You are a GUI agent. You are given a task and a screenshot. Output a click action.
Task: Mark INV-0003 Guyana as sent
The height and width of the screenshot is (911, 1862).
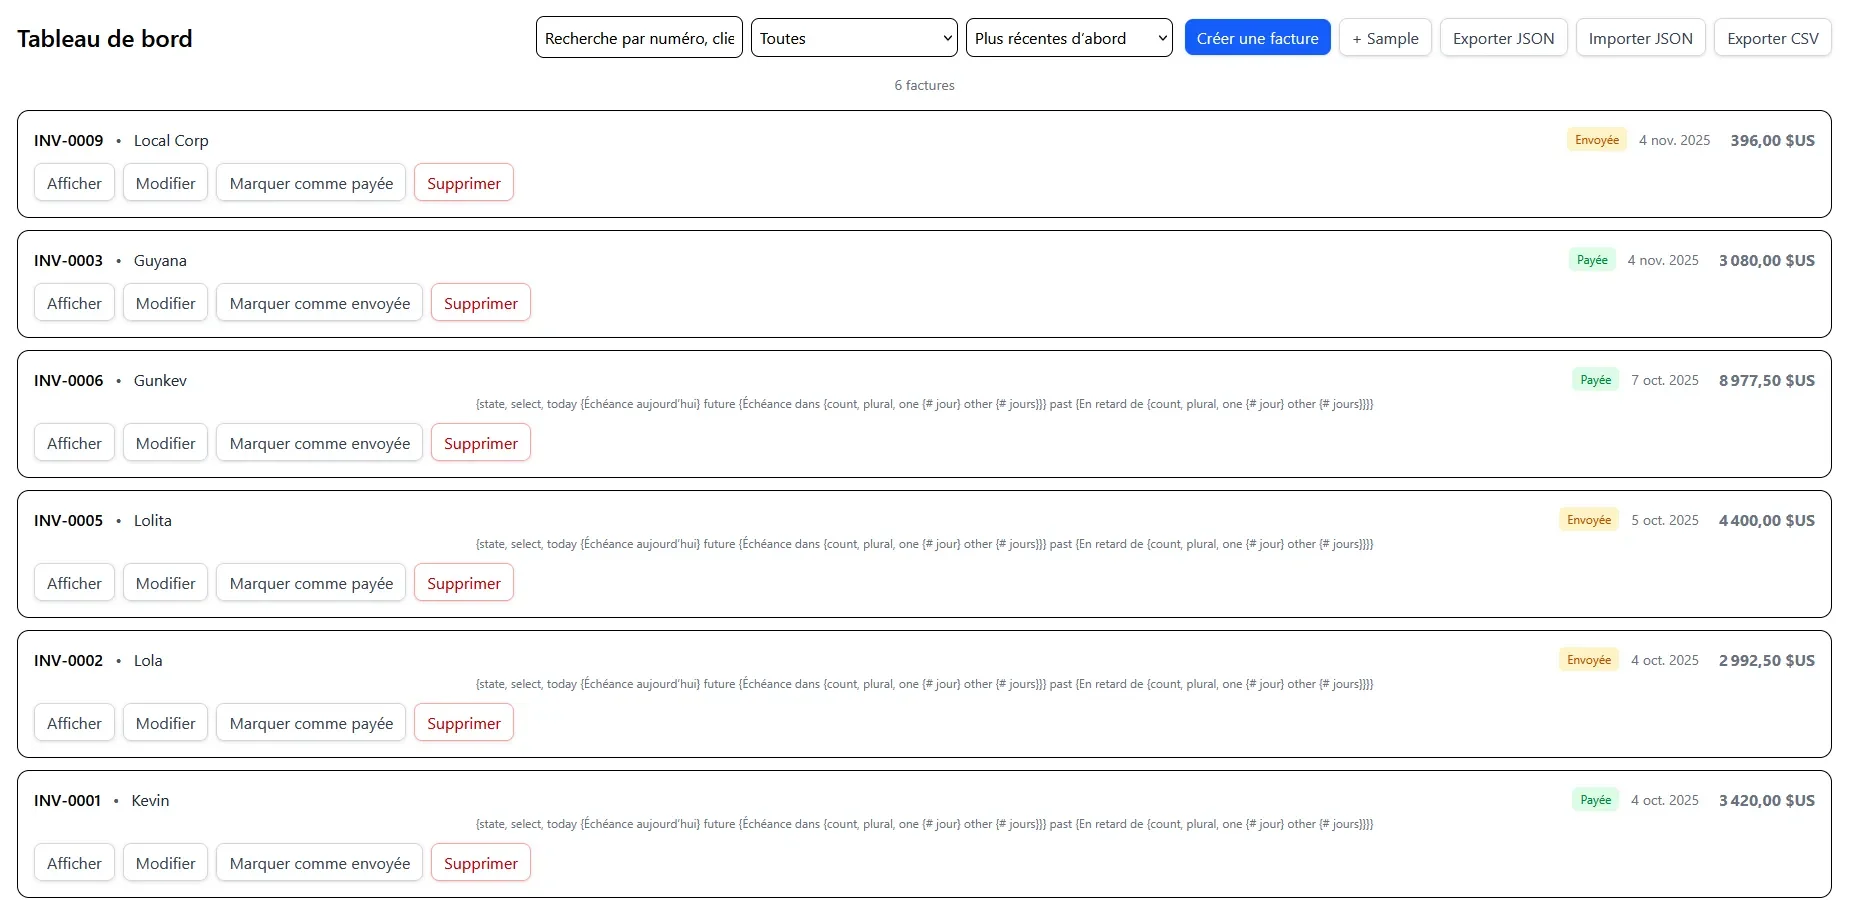(x=319, y=303)
